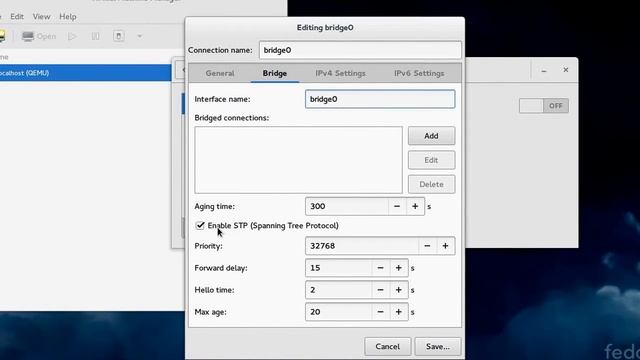Click the Forward delay value field
The image size is (640, 360).
pyautogui.click(x=338, y=268)
